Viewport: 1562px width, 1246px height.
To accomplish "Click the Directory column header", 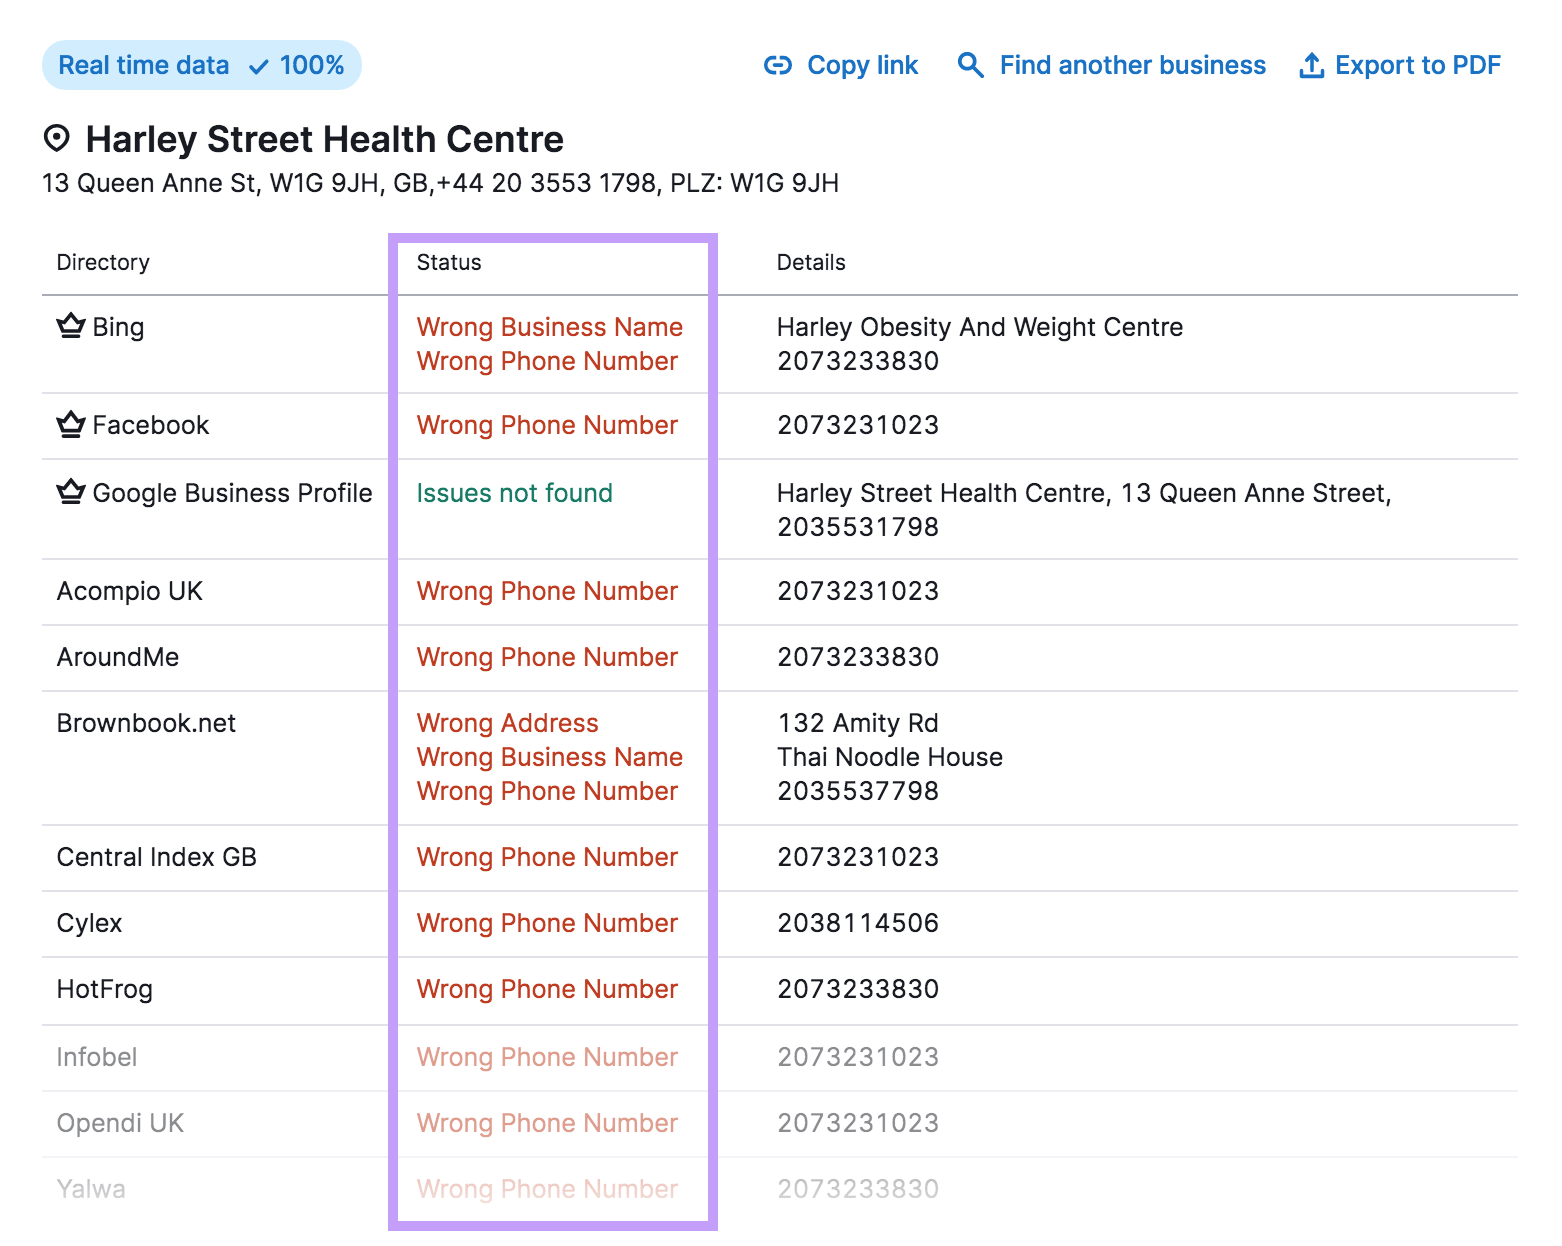I will click(x=103, y=262).
